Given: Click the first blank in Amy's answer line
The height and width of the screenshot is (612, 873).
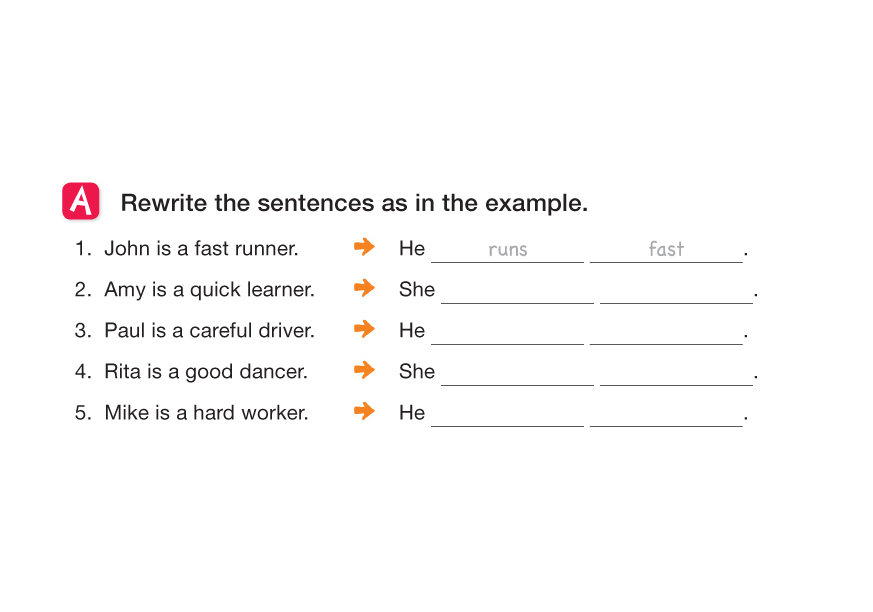Looking at the screenshot, I should (517, 291).
